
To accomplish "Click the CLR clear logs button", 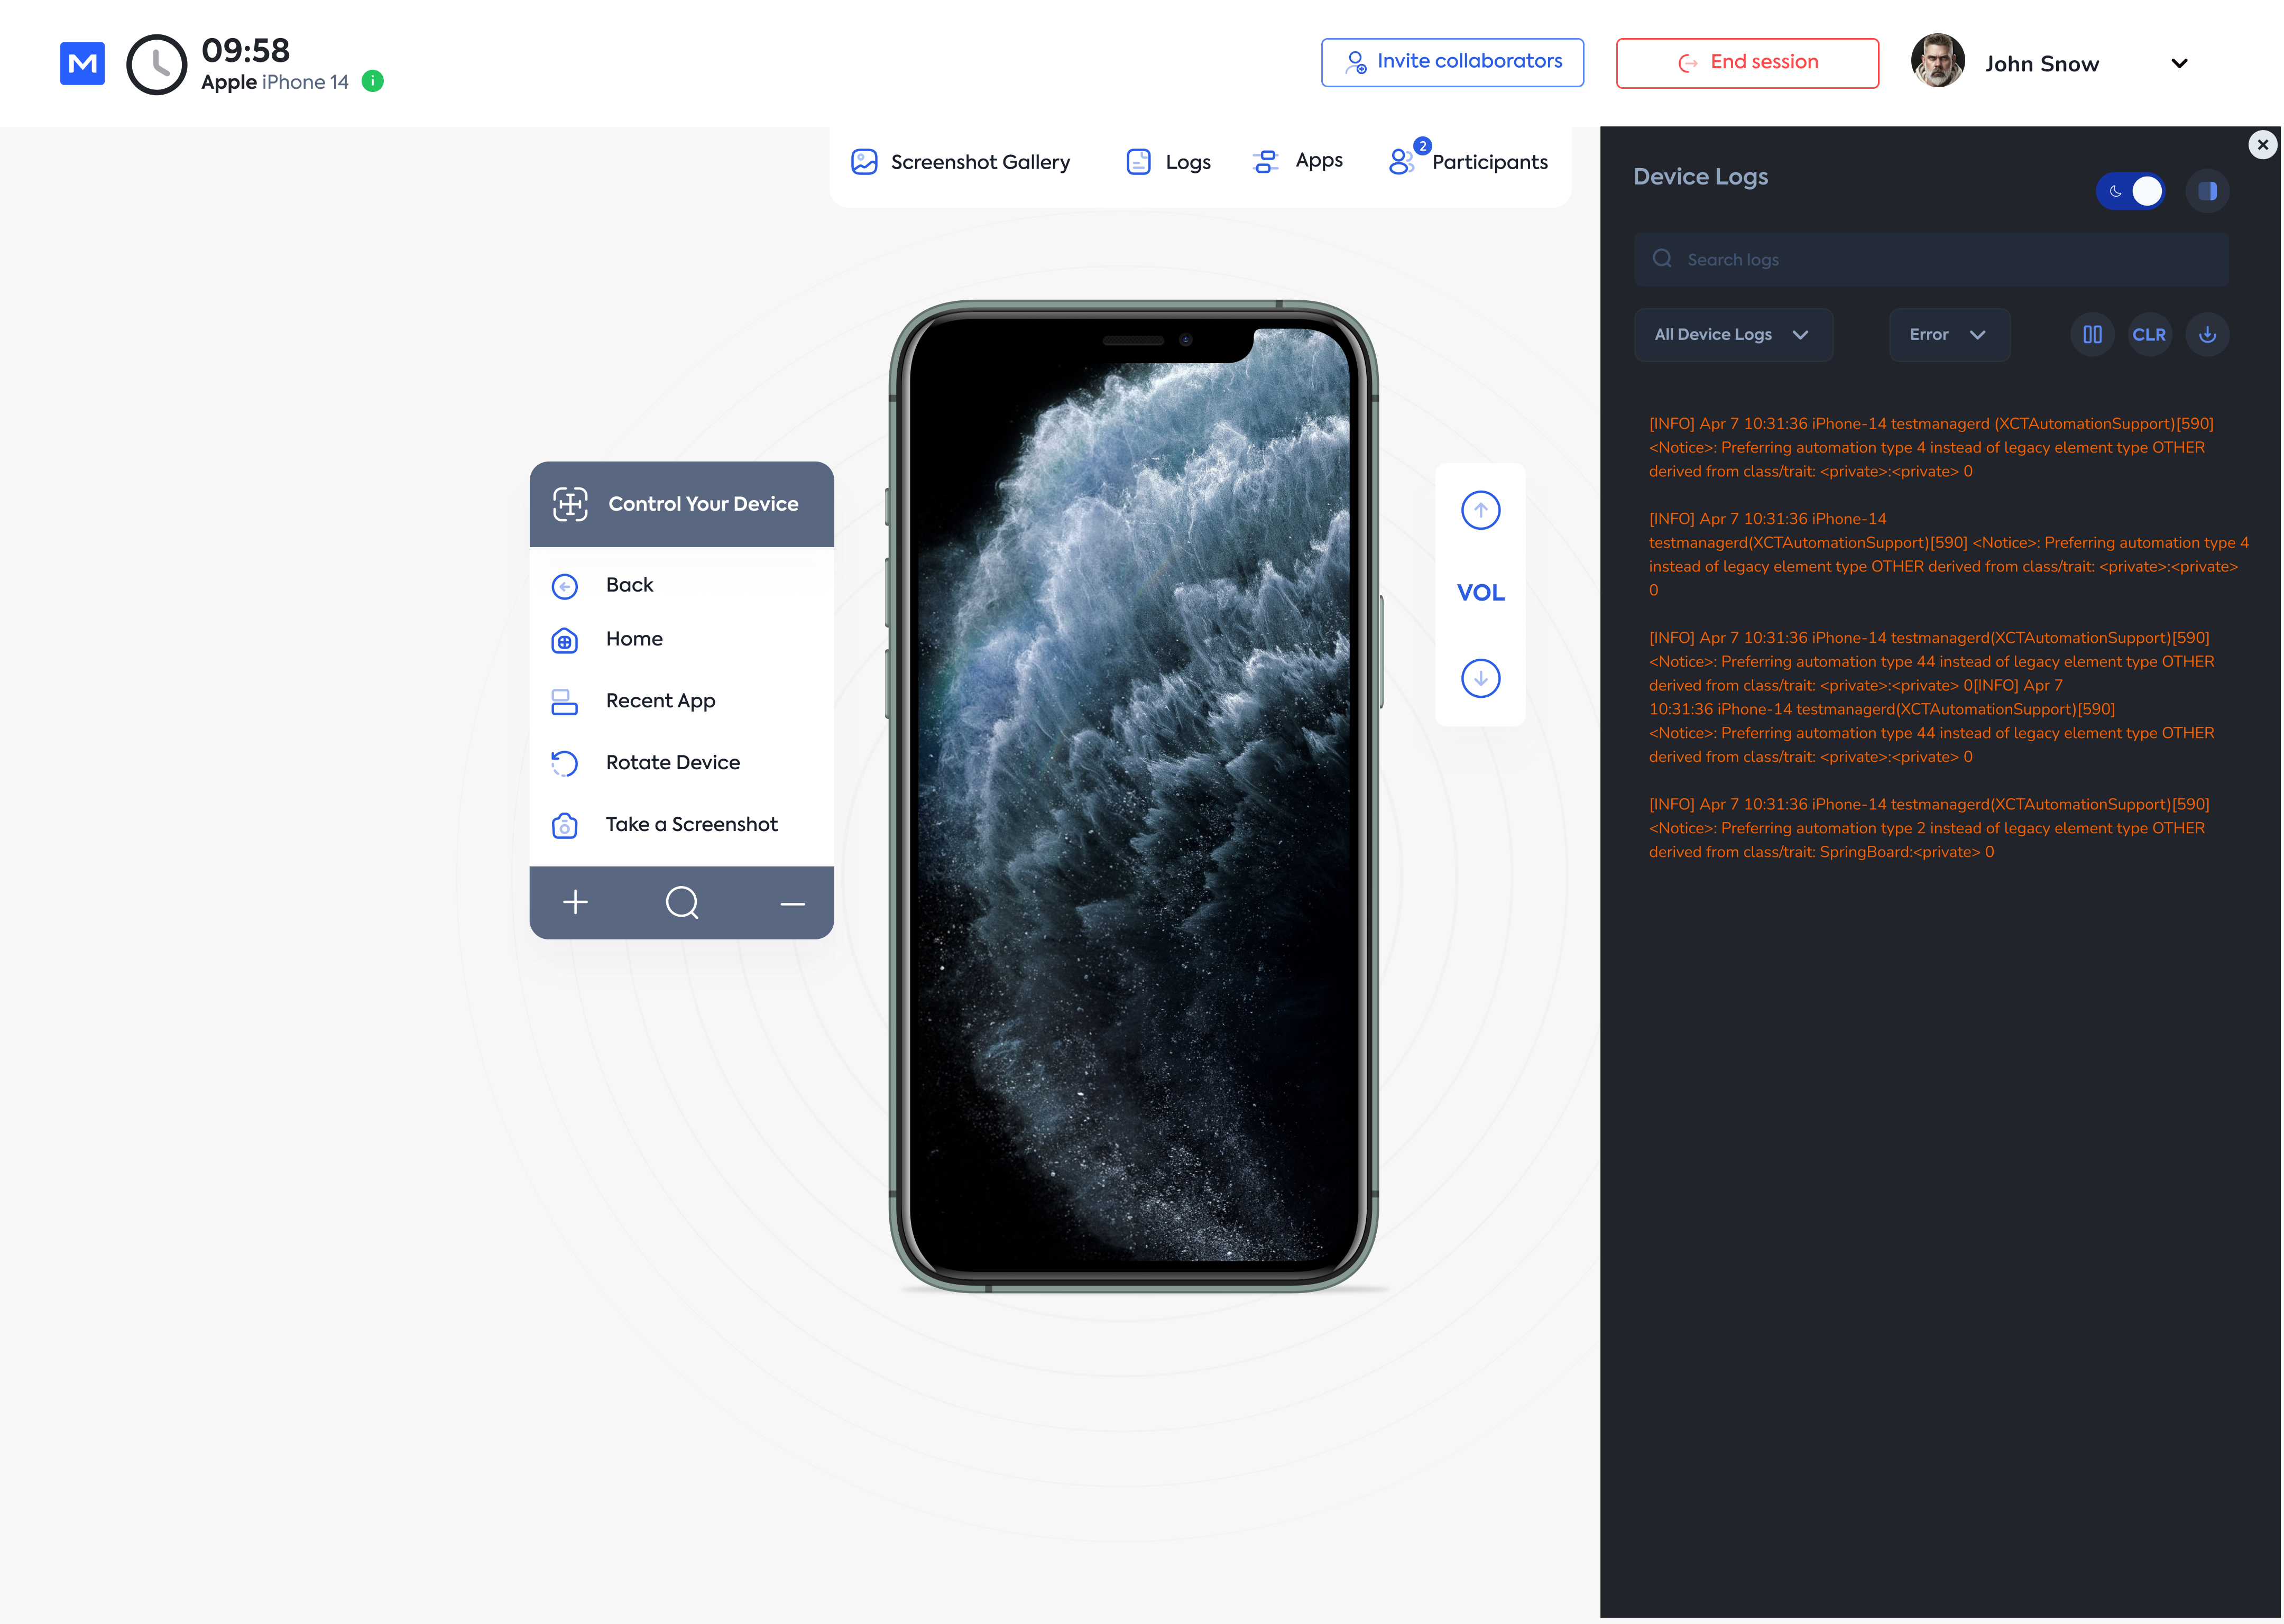I will [2148, 335].
